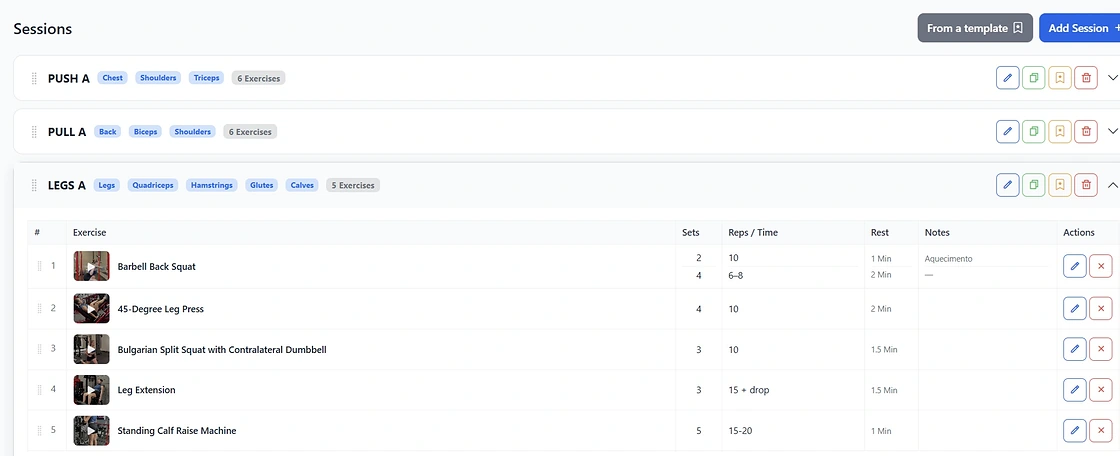This screenshot has height=456, width=1120.
Task: Click the 15 + drop reps value
Action: tap(749, 390)
